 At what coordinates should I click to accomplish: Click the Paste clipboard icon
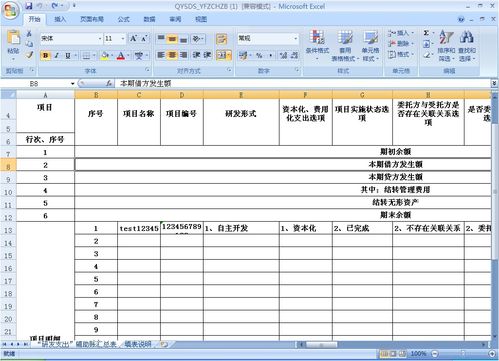coord(13,37)
